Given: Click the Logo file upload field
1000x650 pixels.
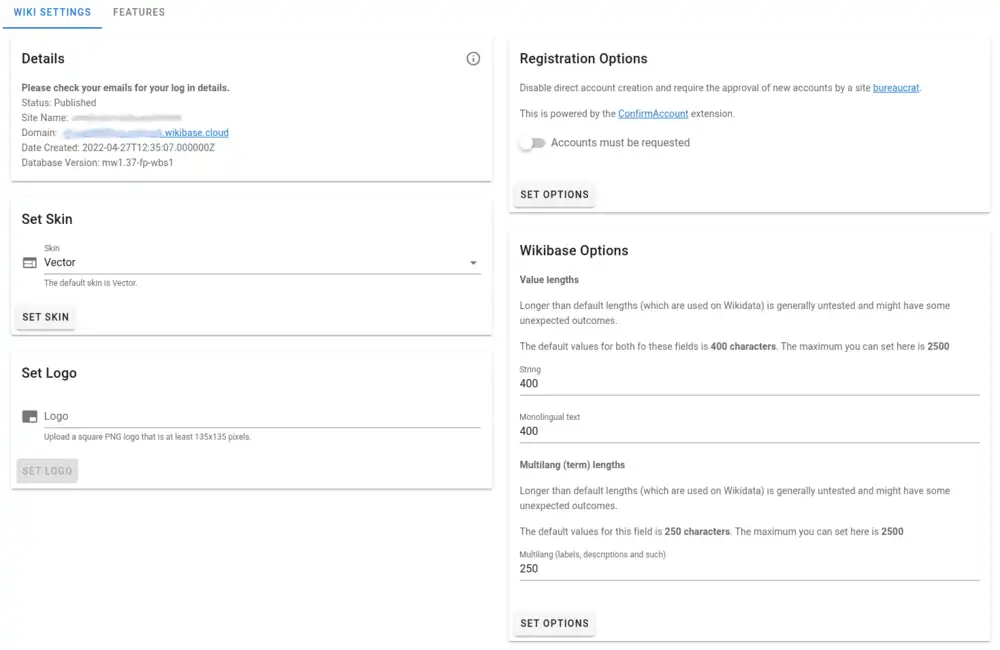Looking at the screenshot, I should [260, 416].
